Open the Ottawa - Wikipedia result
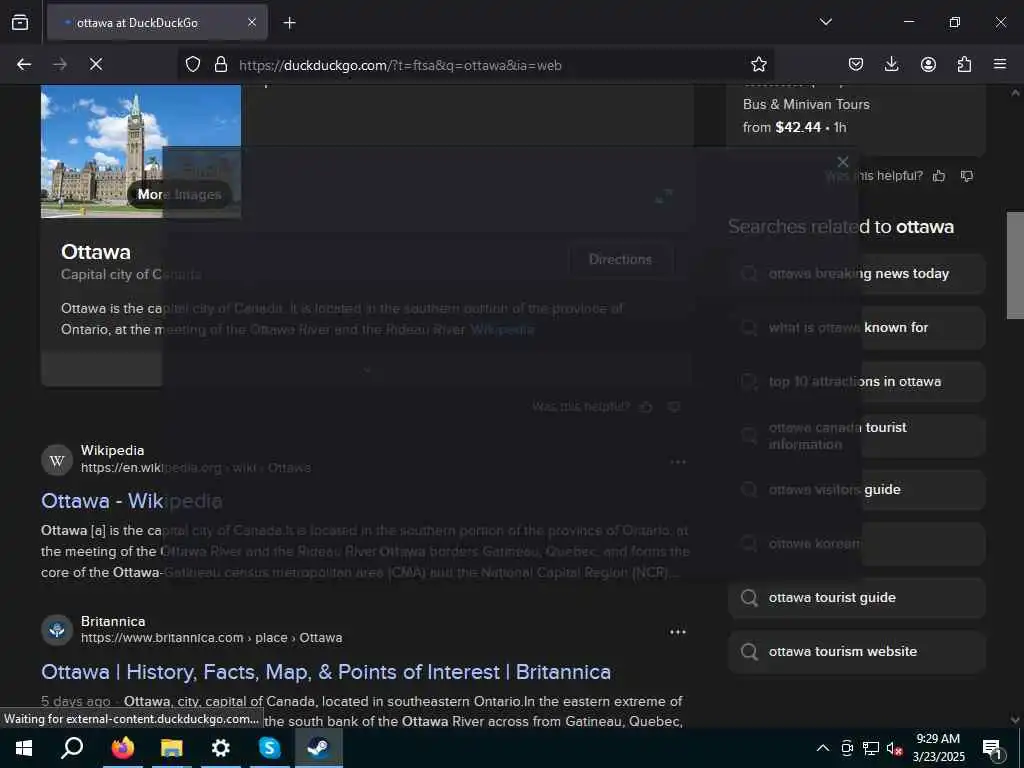Image resolution: width=1024 pixels, height=768 pixels. [x=132, y=501]
